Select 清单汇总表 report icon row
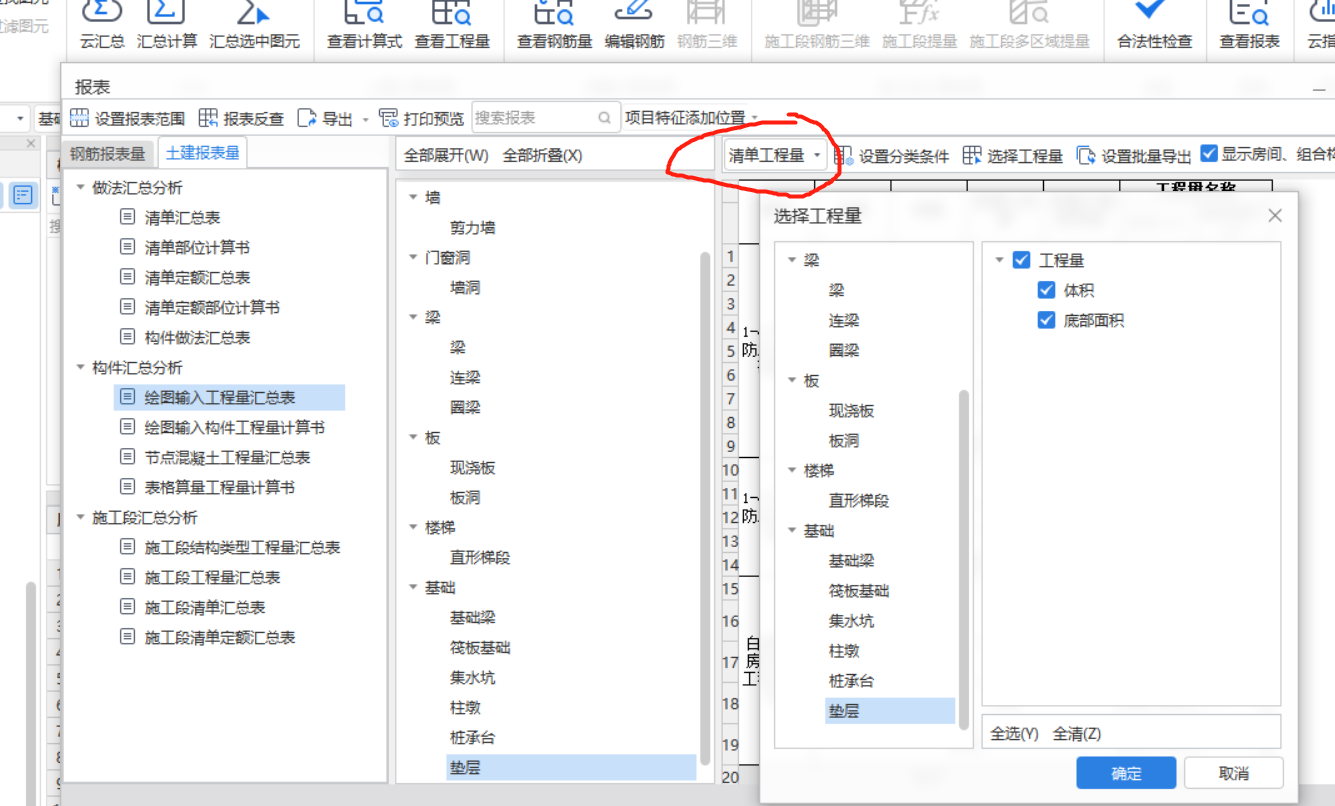 coord(127,217)
